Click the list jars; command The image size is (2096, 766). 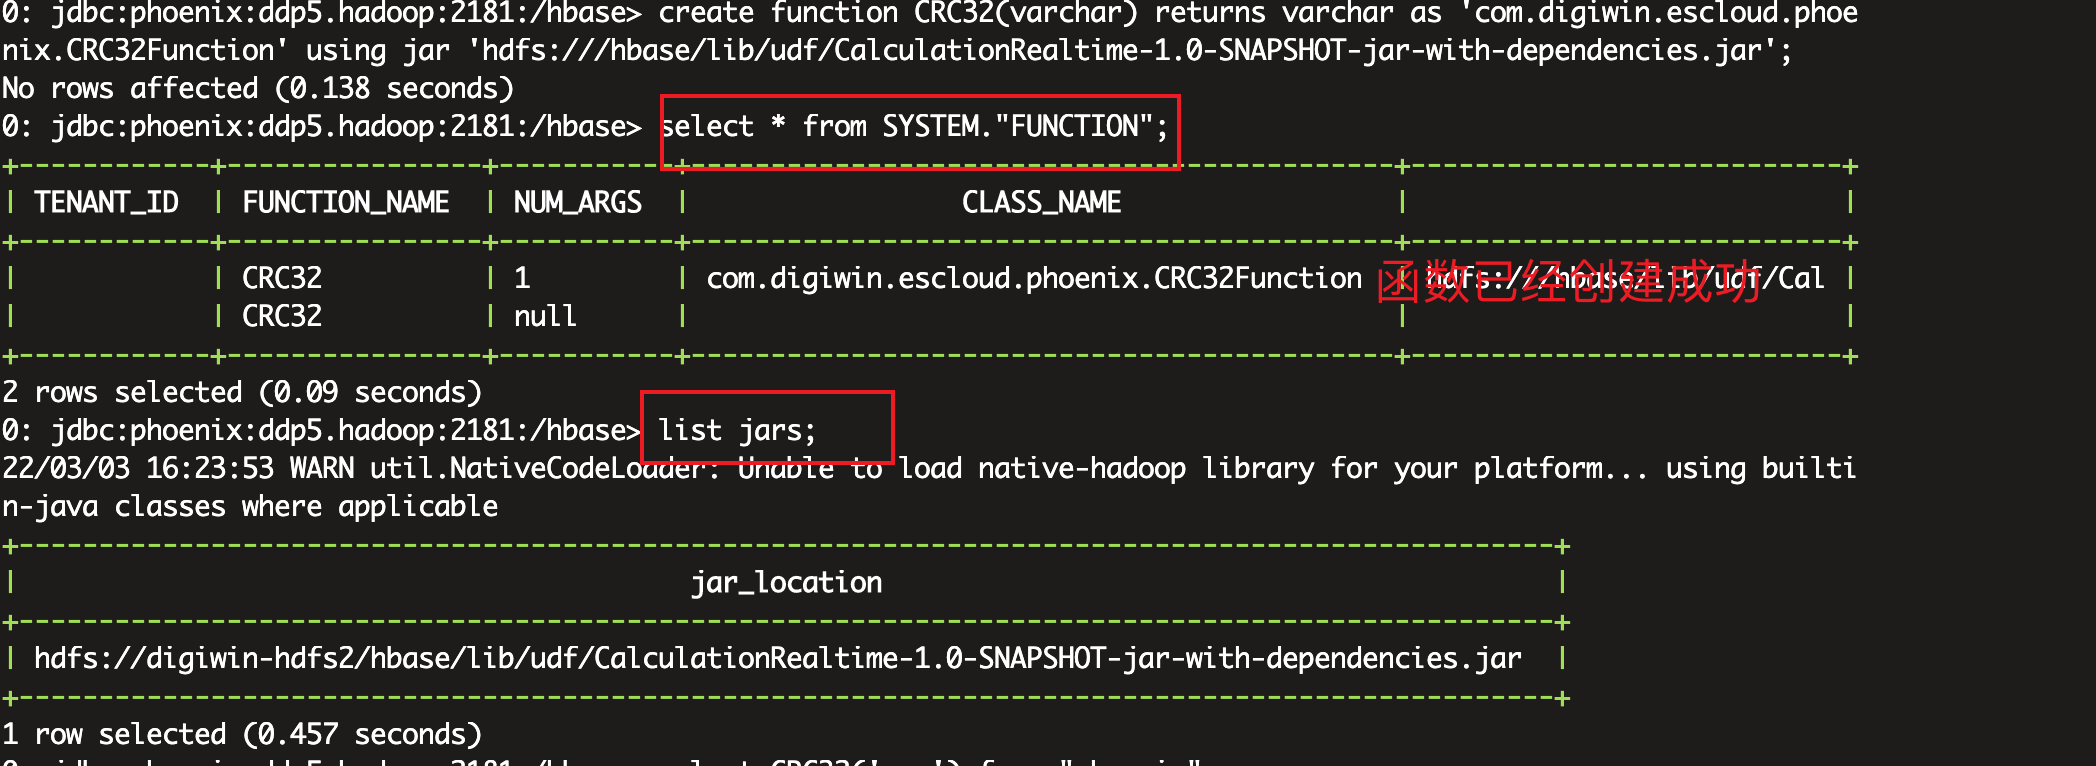coord(737,431)
